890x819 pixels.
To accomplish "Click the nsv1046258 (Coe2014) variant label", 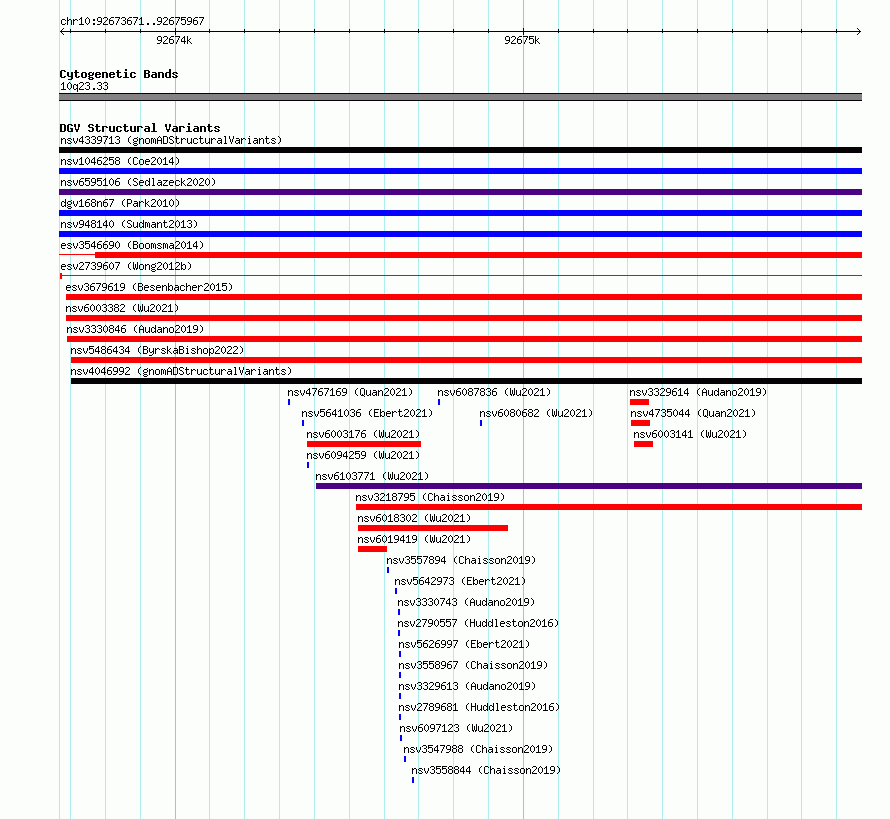I will 120,161.
